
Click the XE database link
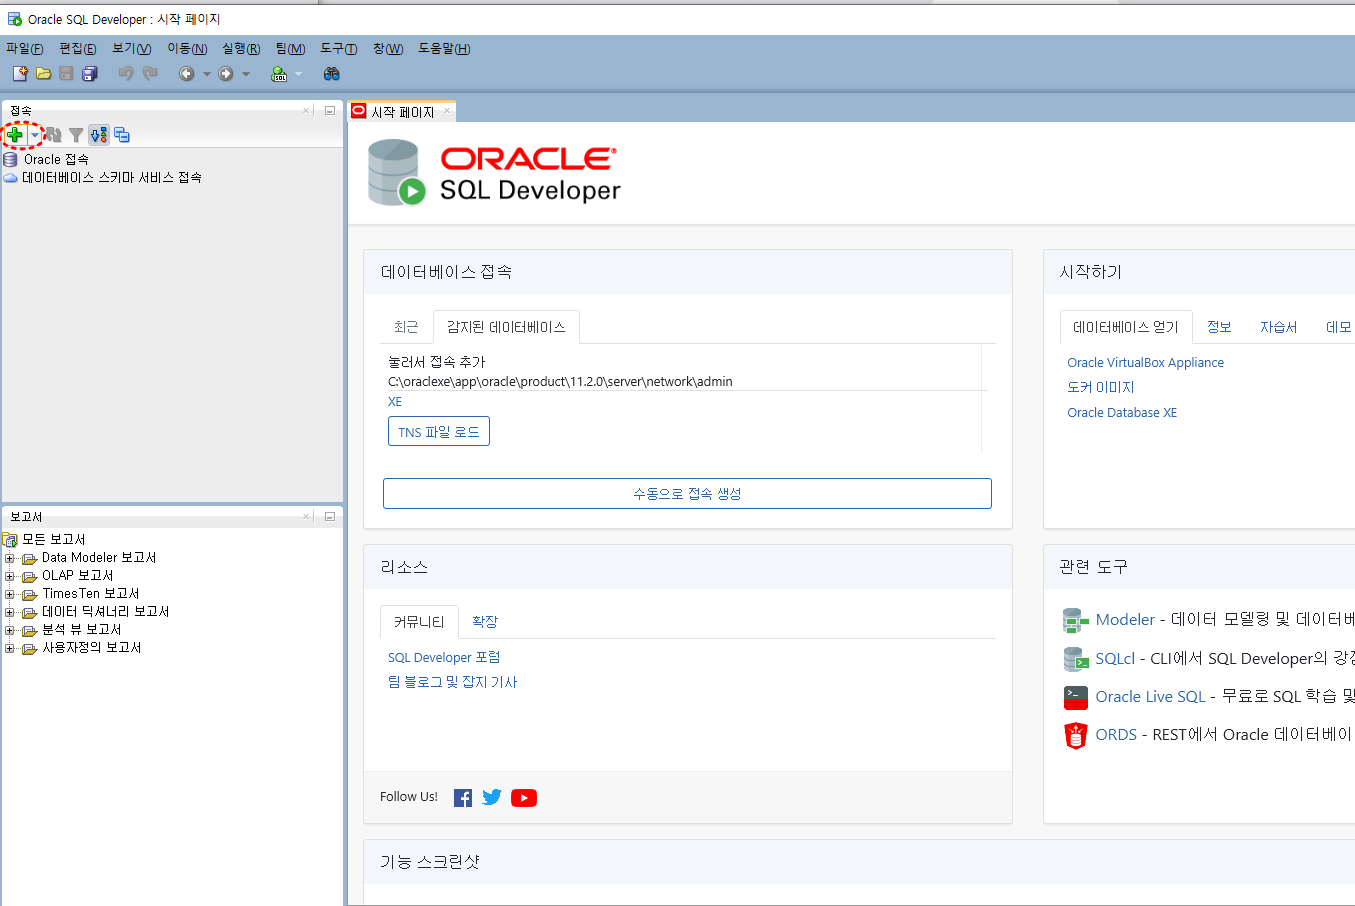point(395,401)
